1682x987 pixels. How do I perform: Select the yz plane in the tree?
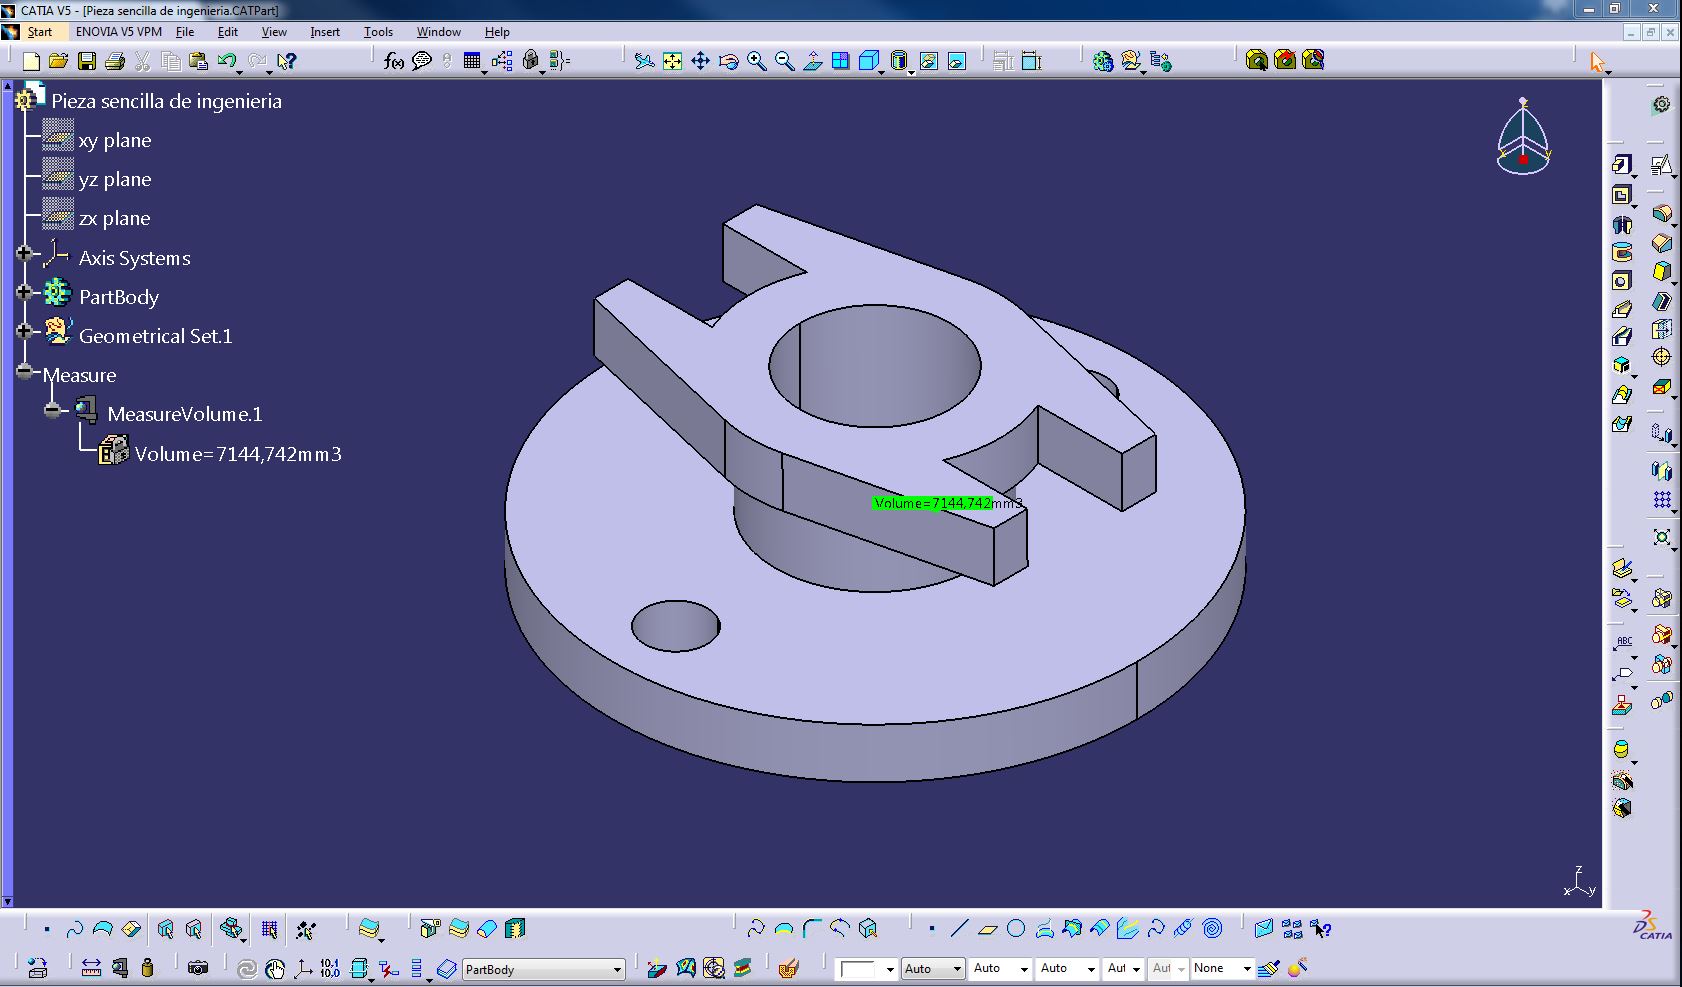[x=115, y=179]
